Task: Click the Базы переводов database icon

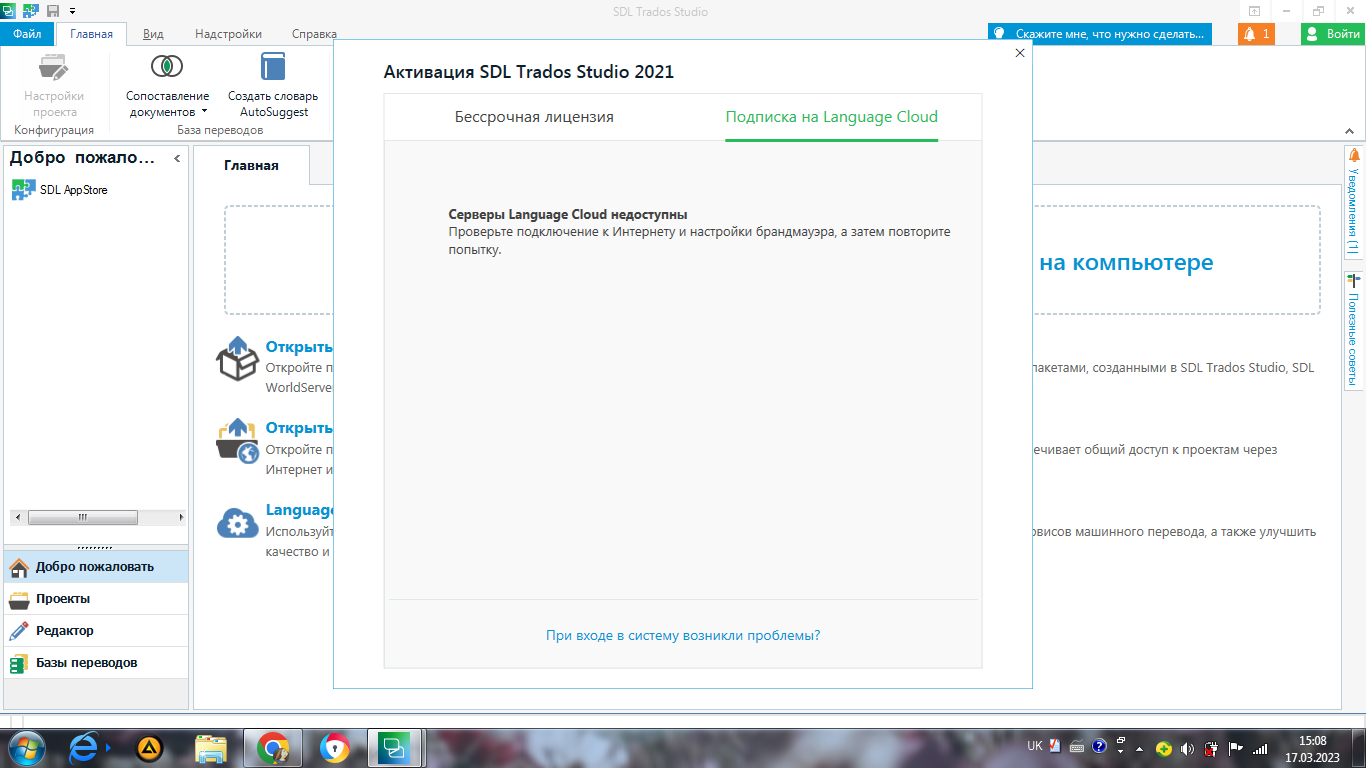Action: 19,663
